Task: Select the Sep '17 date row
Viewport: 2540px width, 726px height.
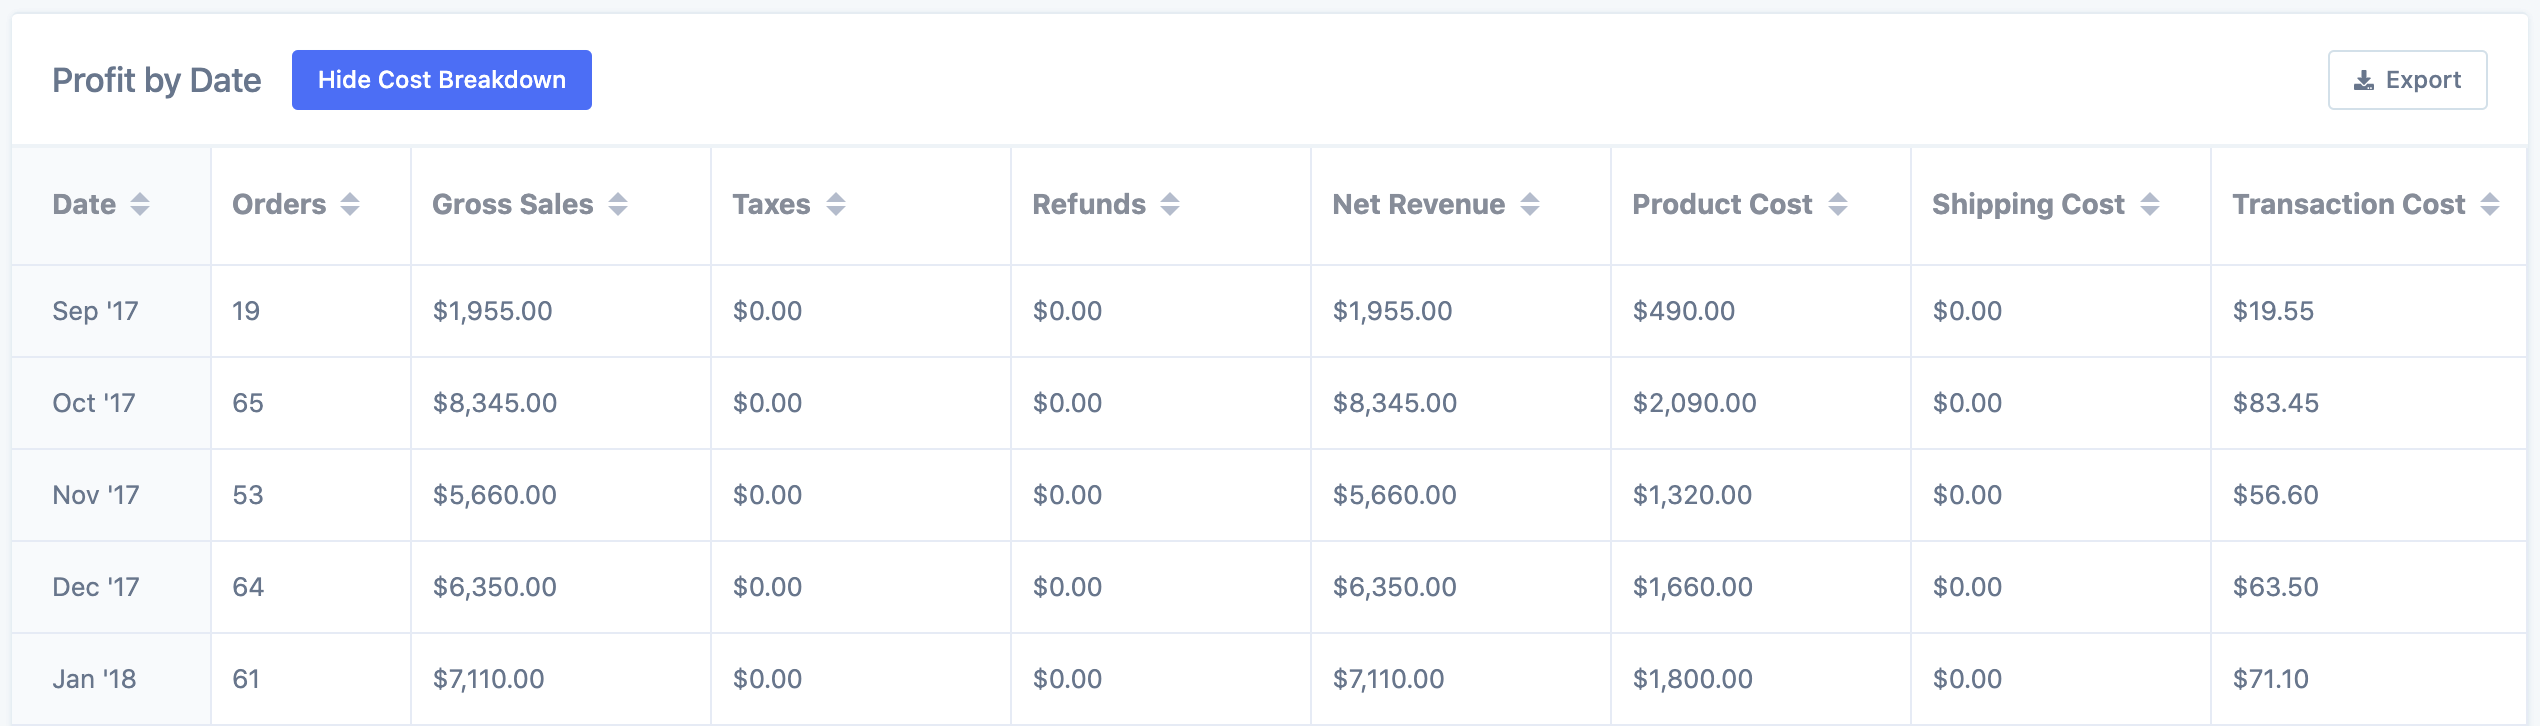Action: pyautogui.click(x=95, y=311)
